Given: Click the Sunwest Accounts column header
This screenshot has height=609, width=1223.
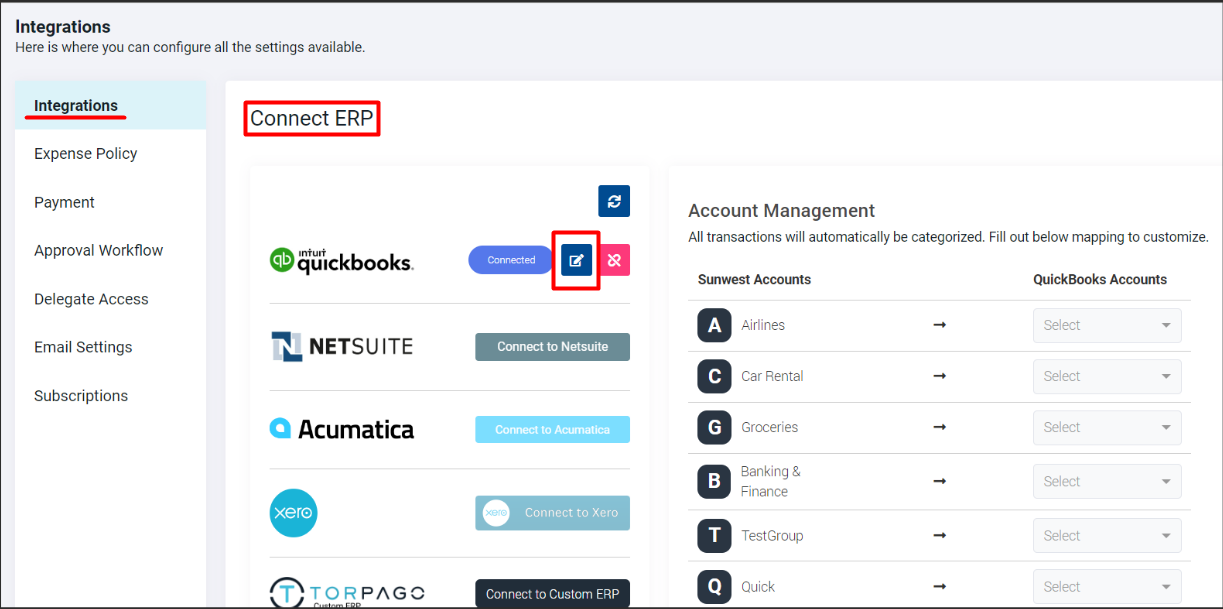Looking at the screenshot, I should [x=754, y=280].
